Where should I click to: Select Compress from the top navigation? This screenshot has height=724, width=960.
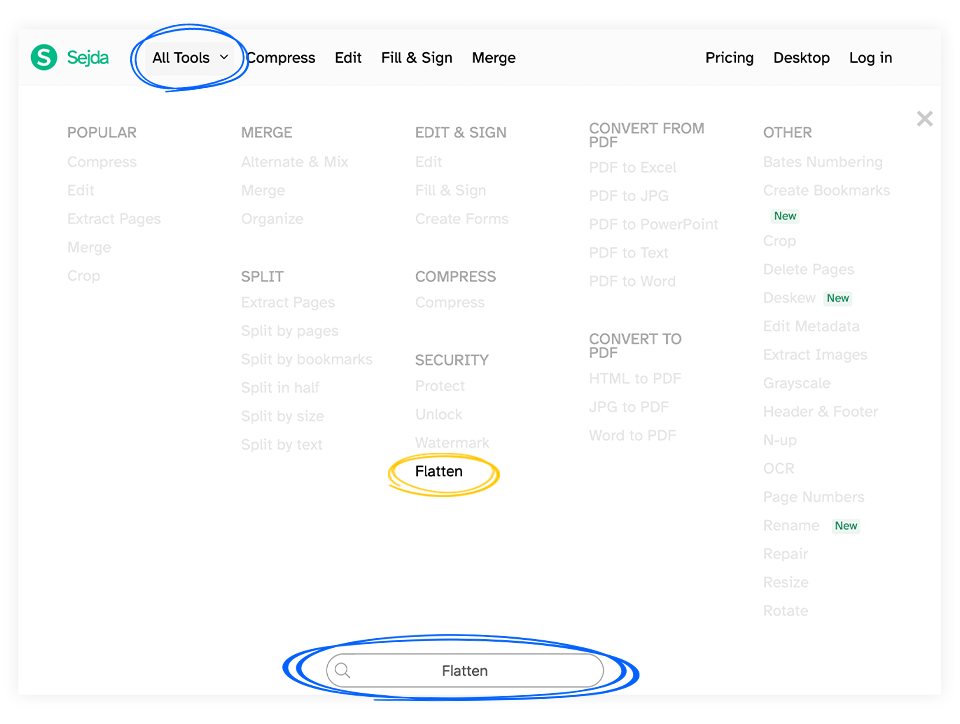pyautogui.click(x=281, y=58)
